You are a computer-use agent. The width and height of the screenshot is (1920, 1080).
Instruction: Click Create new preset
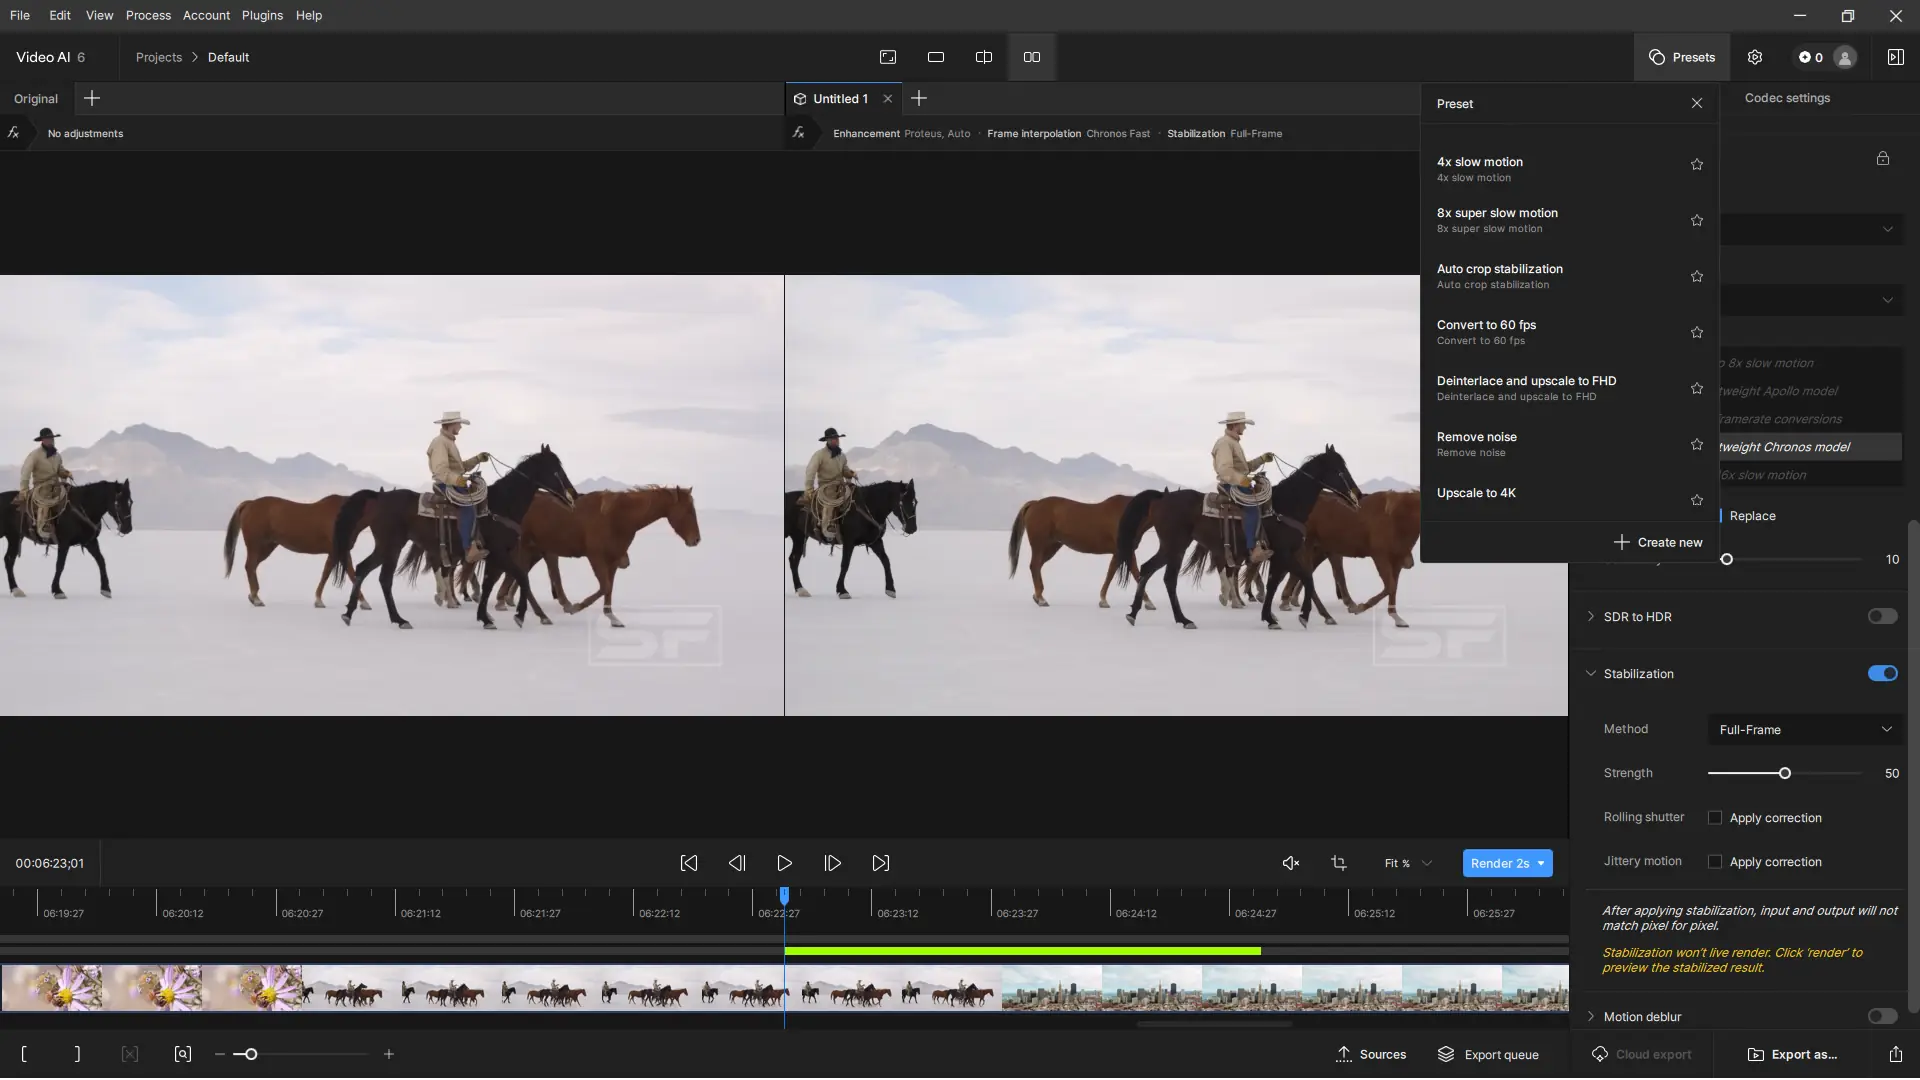[x=1658, y=542]
